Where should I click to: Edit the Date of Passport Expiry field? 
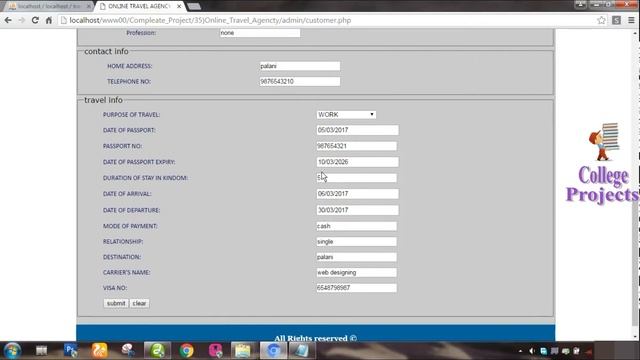(x=357, y=162)
